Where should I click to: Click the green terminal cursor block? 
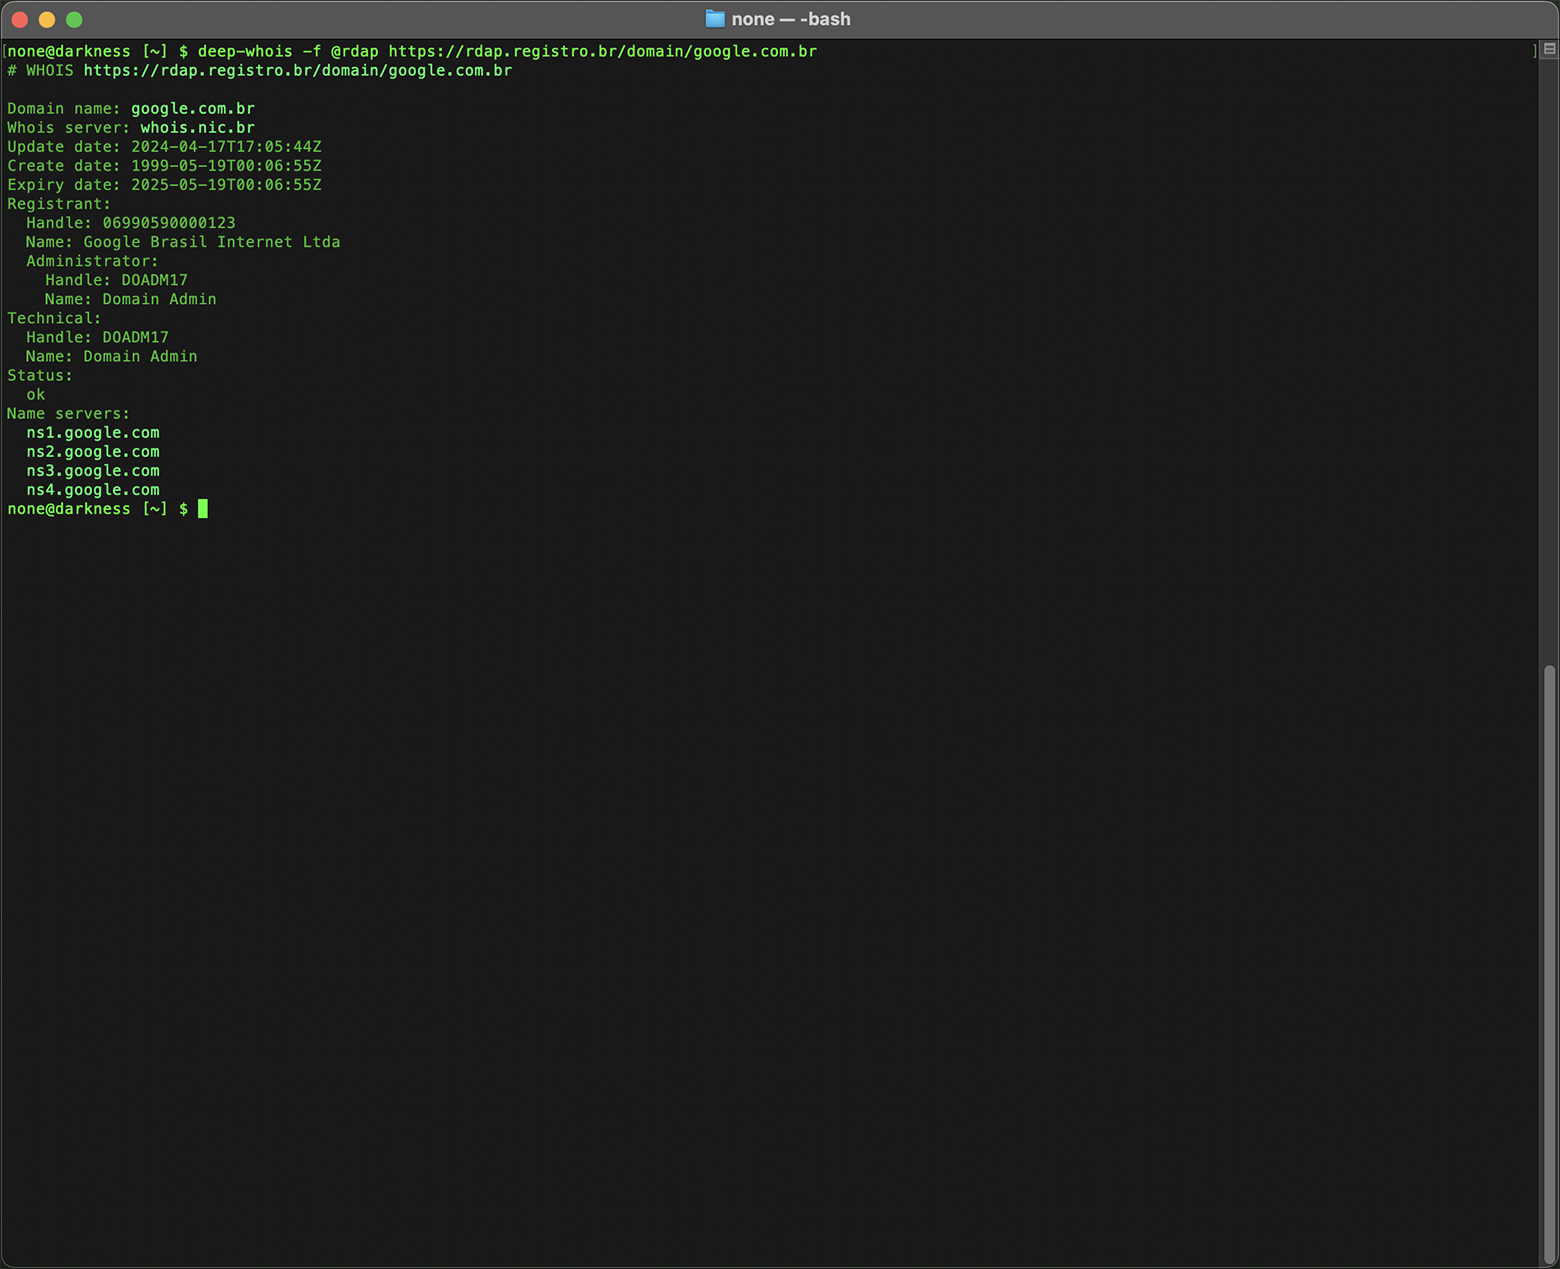click(202, 509)
